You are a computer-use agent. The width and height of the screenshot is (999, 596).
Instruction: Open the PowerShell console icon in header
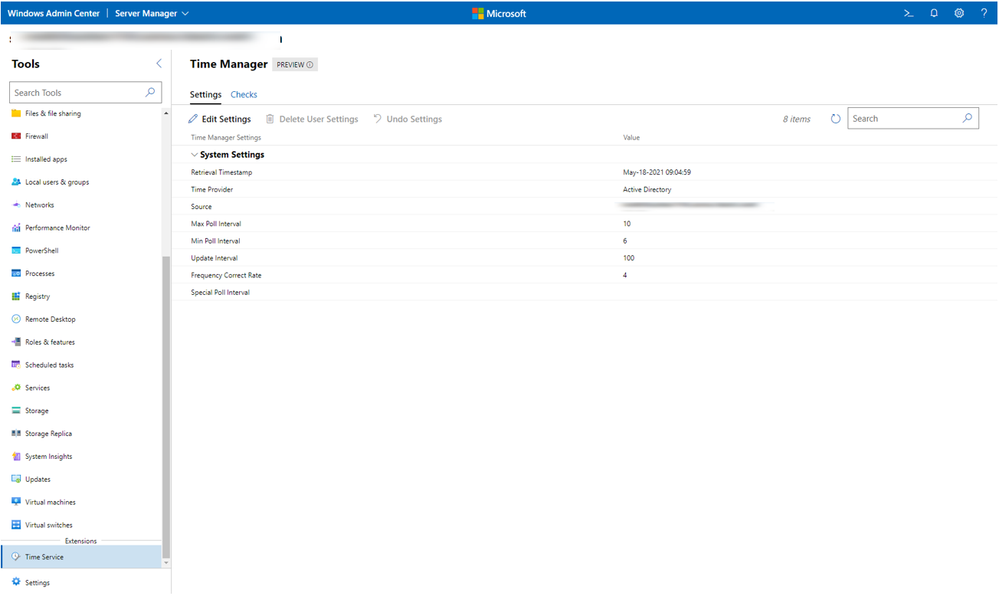tap(909, 13)
